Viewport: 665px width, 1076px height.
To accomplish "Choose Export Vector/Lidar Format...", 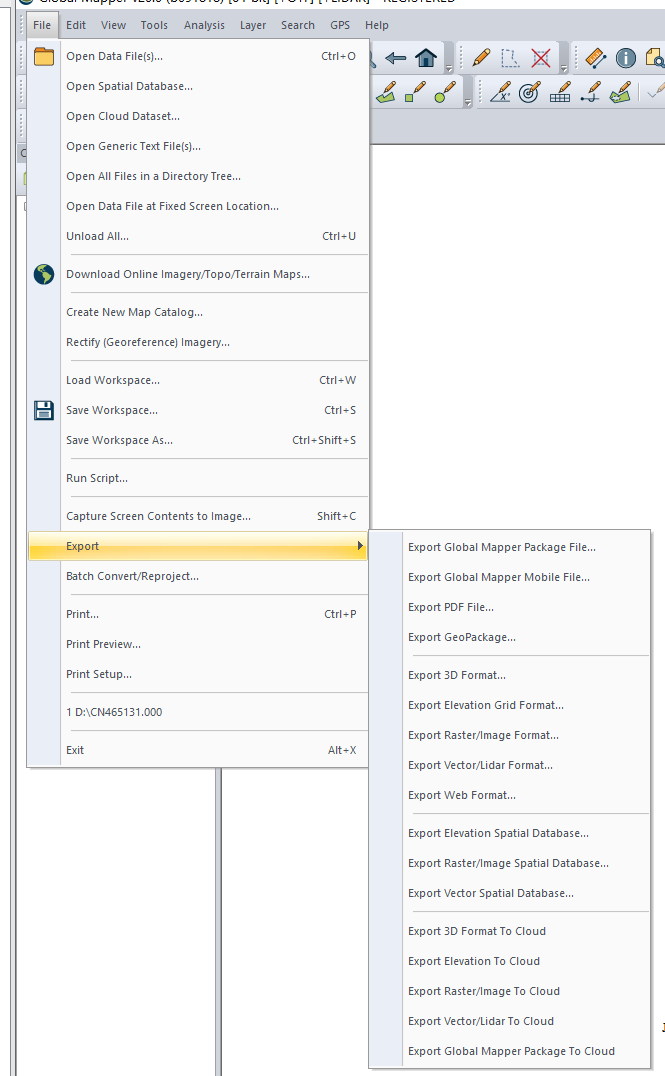I will [510, 765].
